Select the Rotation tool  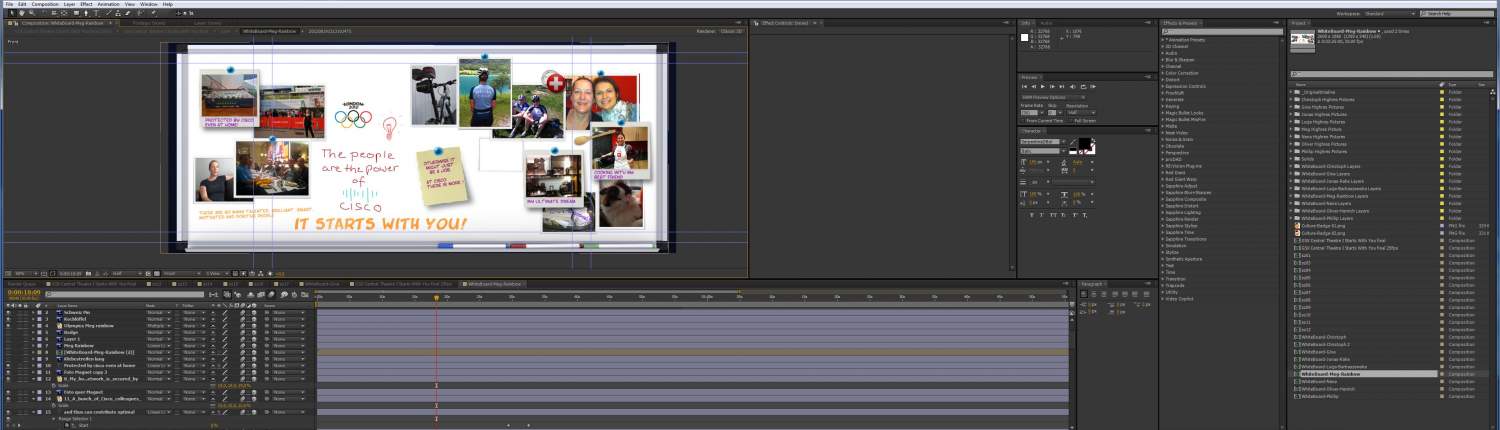(43, 13)
